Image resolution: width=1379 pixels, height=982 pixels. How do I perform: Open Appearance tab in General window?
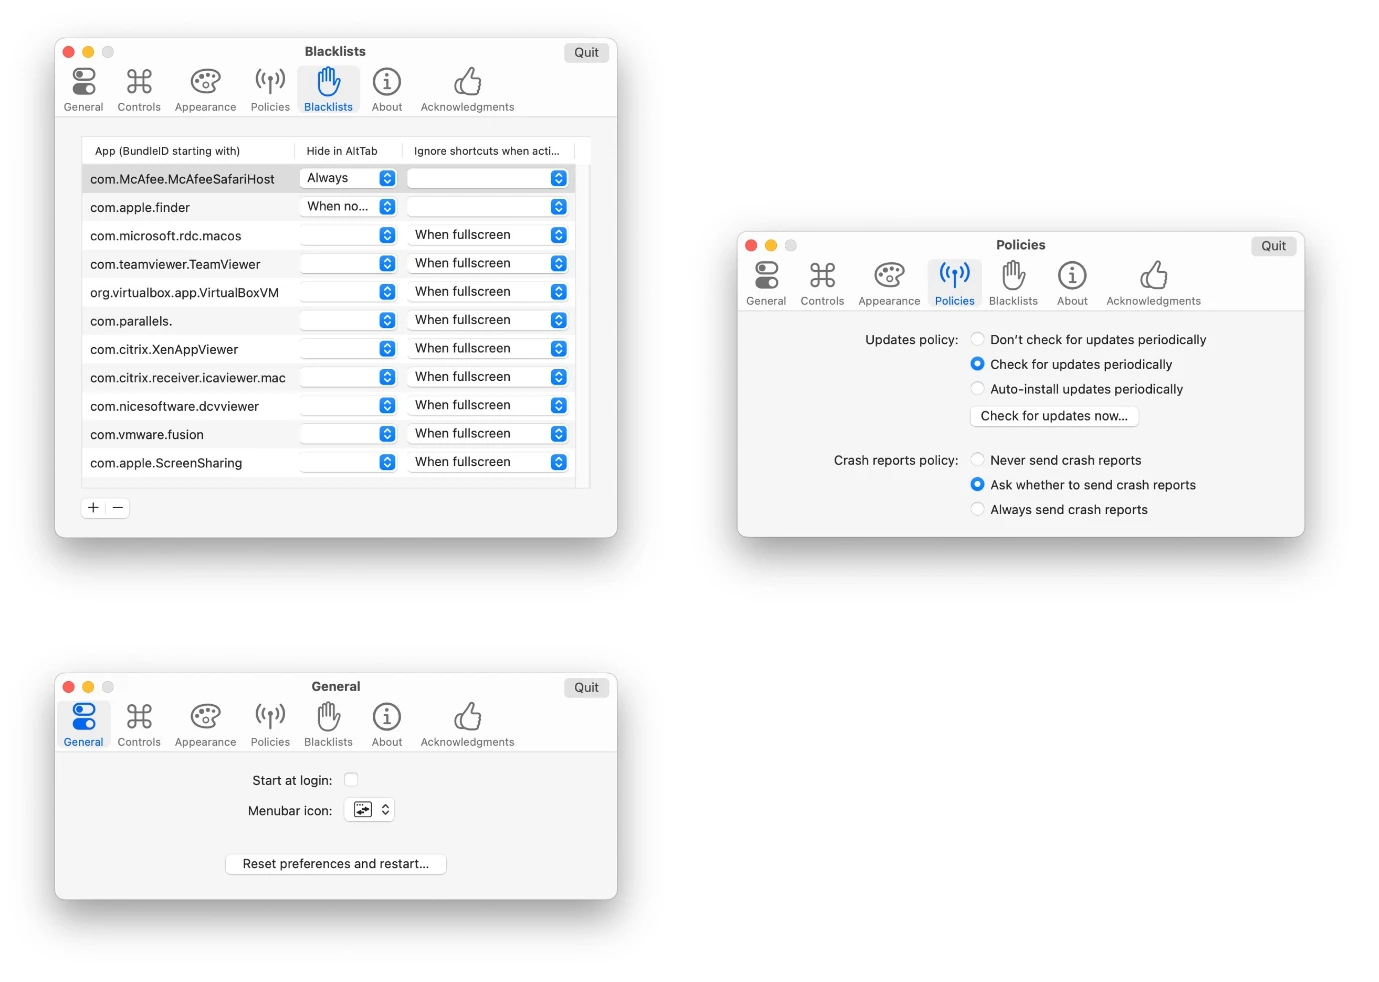(205, 725)
